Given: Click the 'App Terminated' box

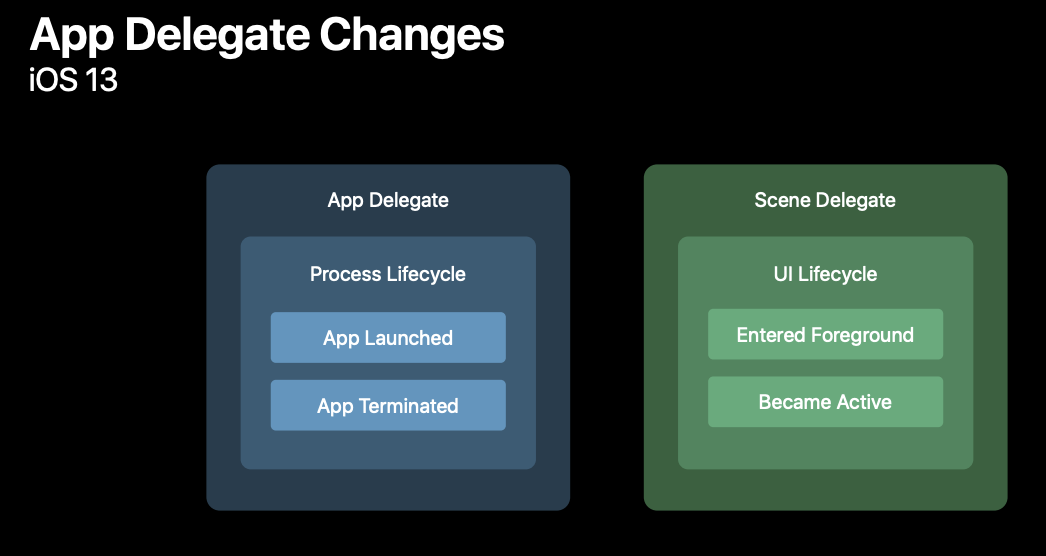Looking at the screenshot, I should tap(388, 405).
